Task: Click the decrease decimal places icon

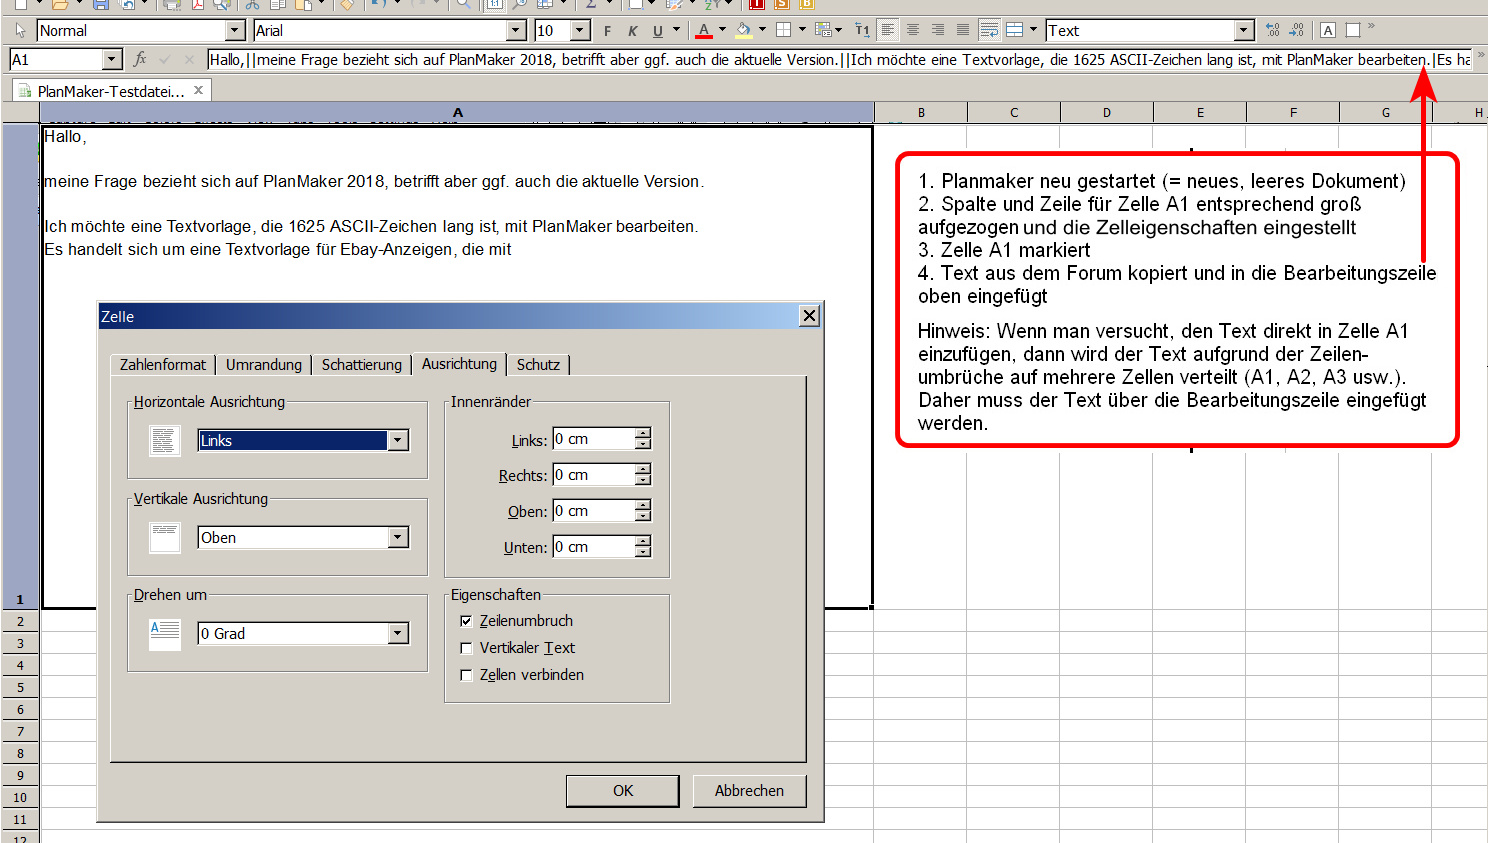Action: pos(1273,31)
